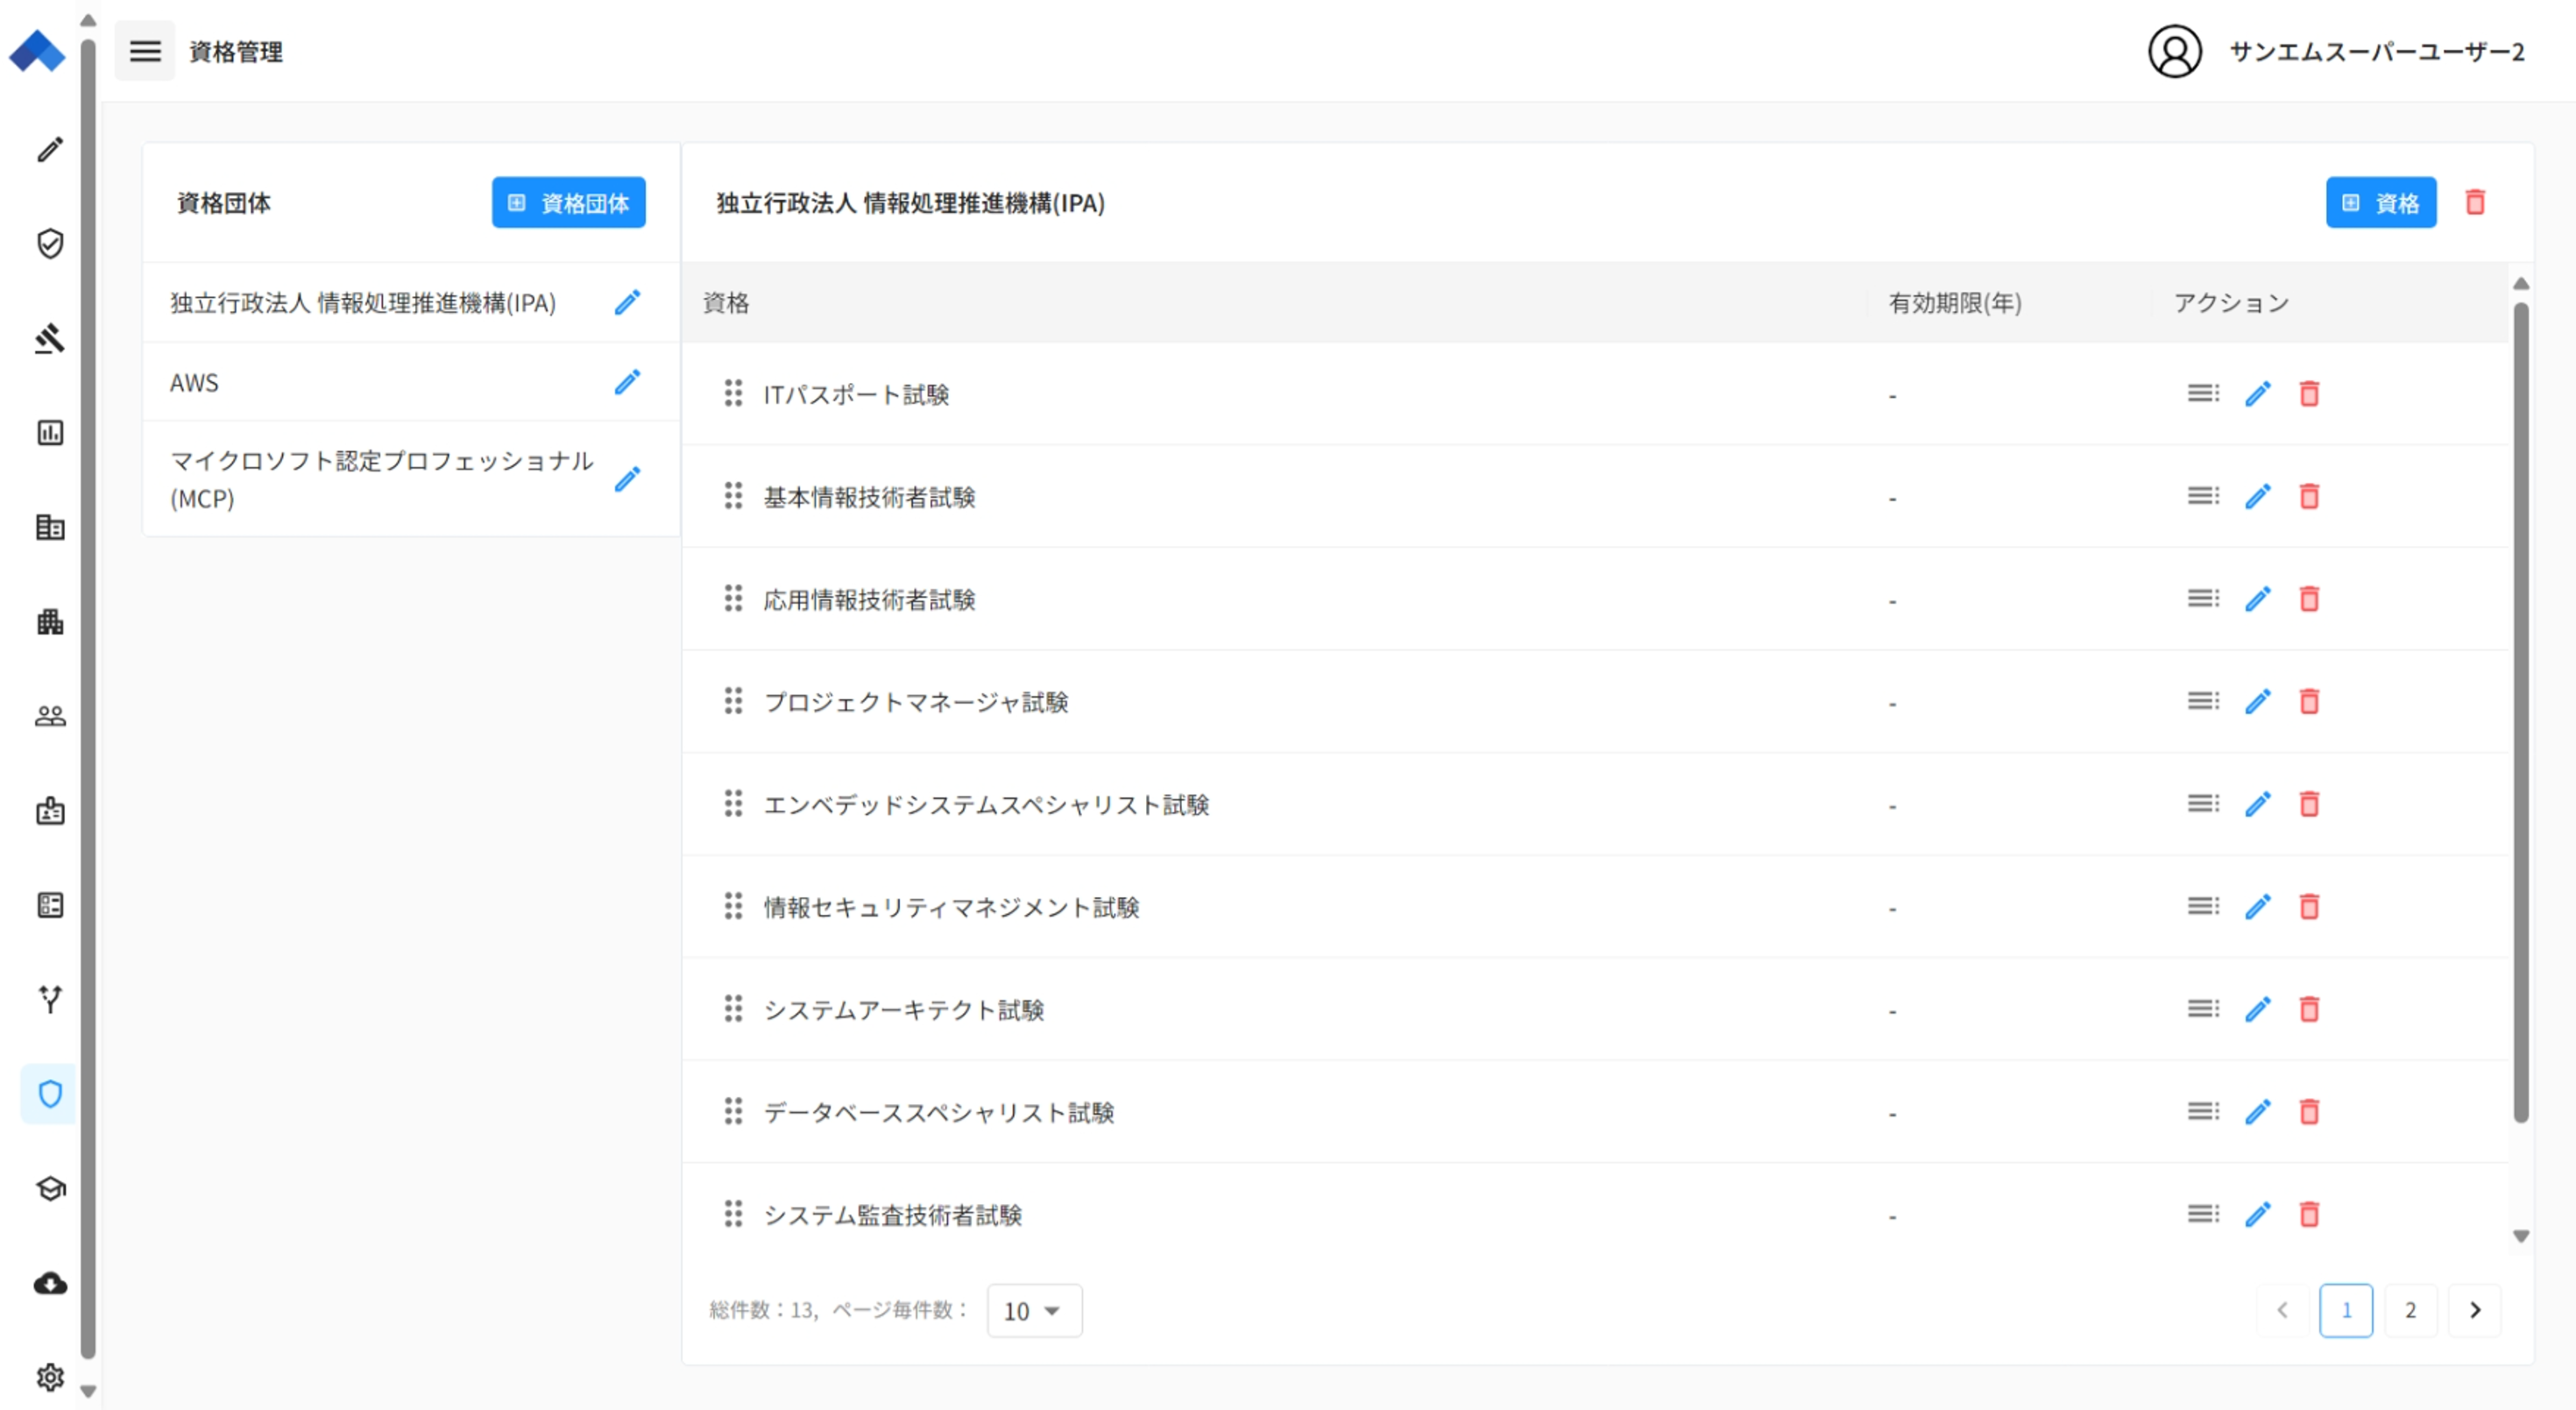Open the office building sidebar icon
2576x1410 pixels.
(50, 527)
